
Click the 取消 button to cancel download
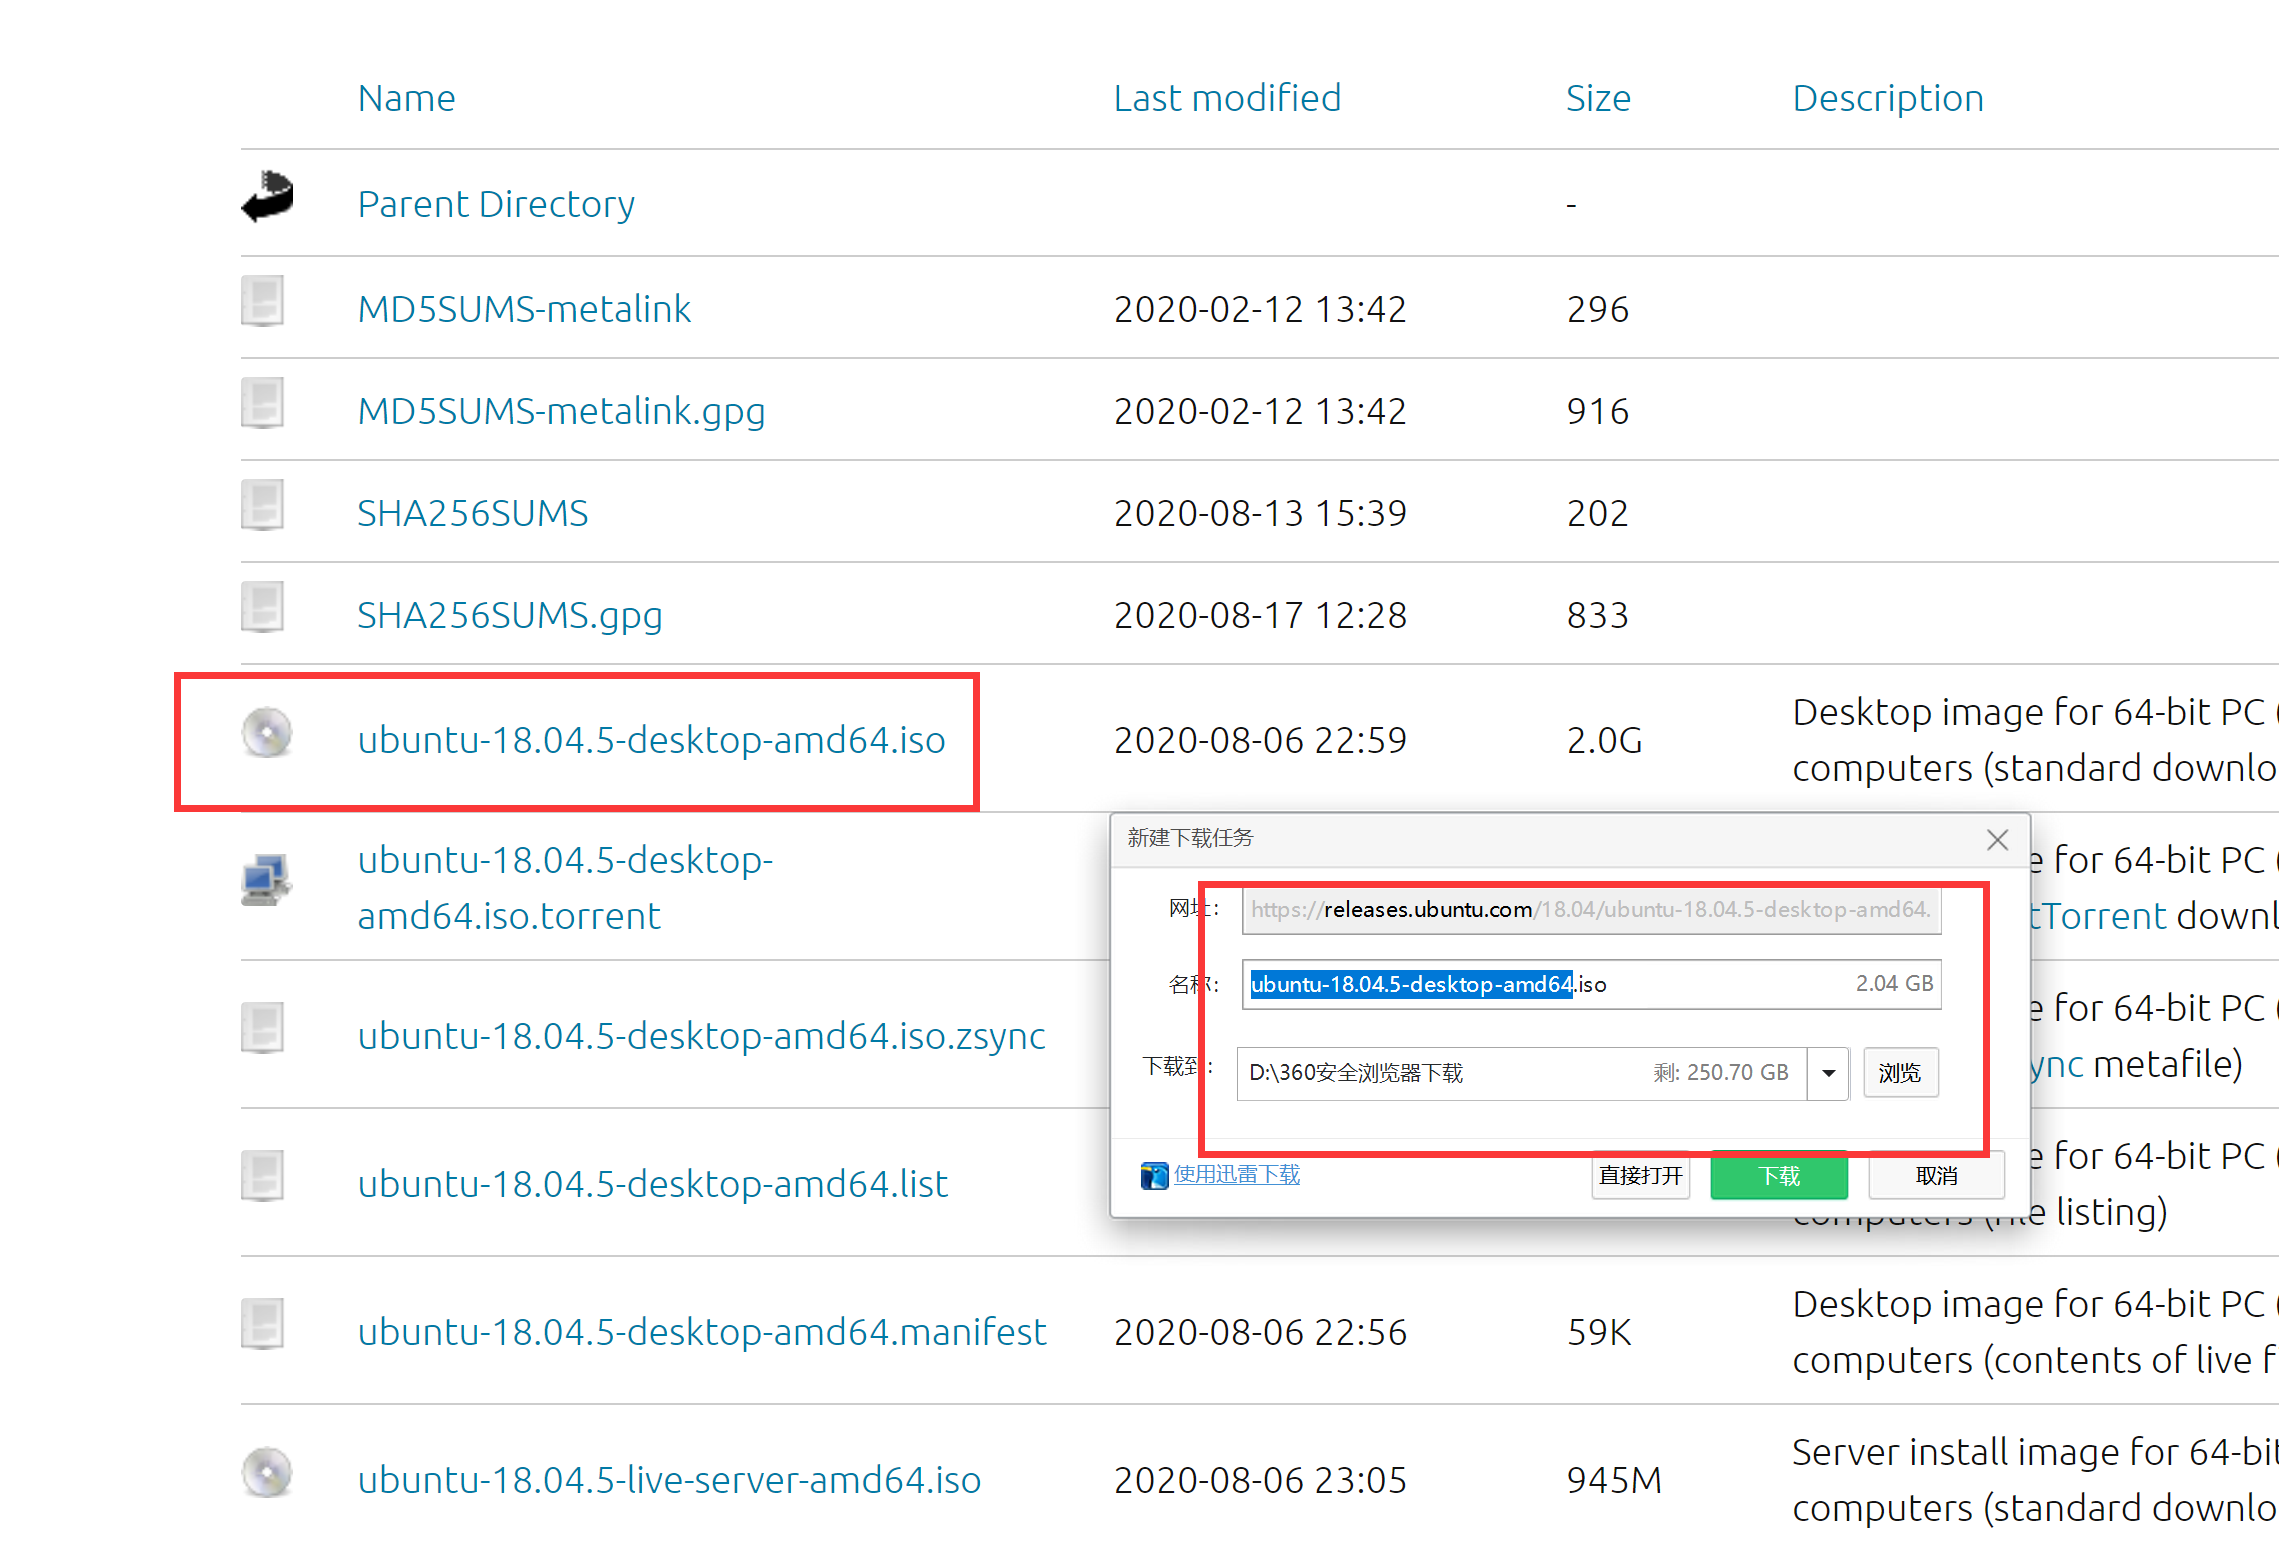coord(1935,1176)
